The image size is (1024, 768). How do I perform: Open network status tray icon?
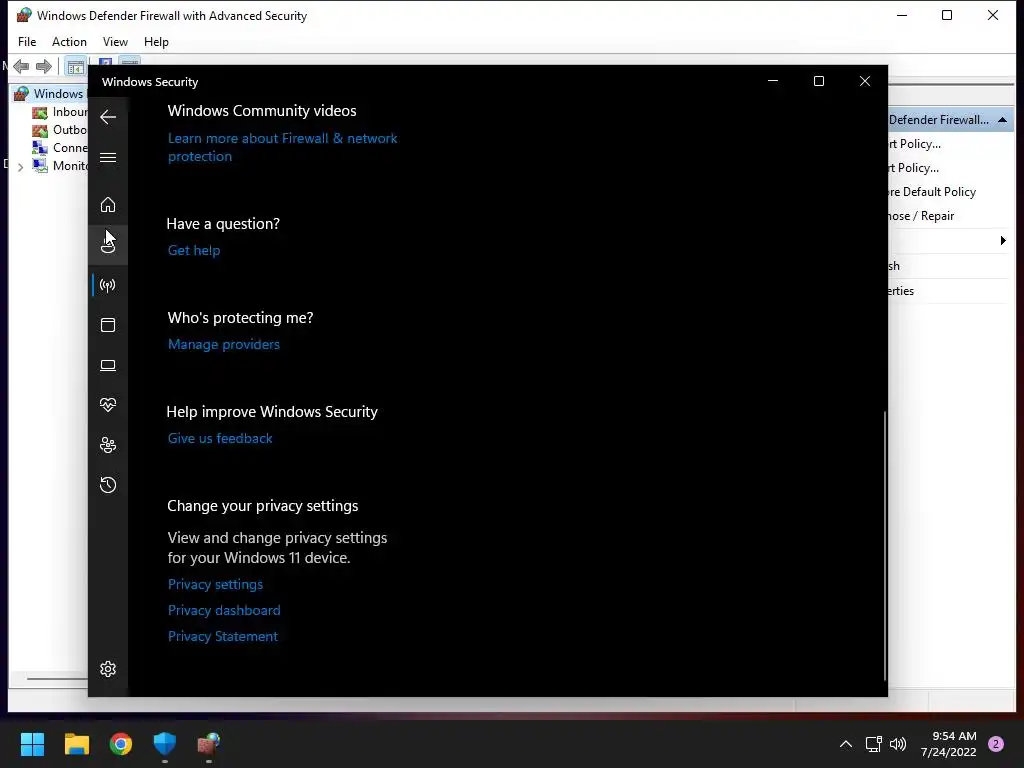point(873,744)
